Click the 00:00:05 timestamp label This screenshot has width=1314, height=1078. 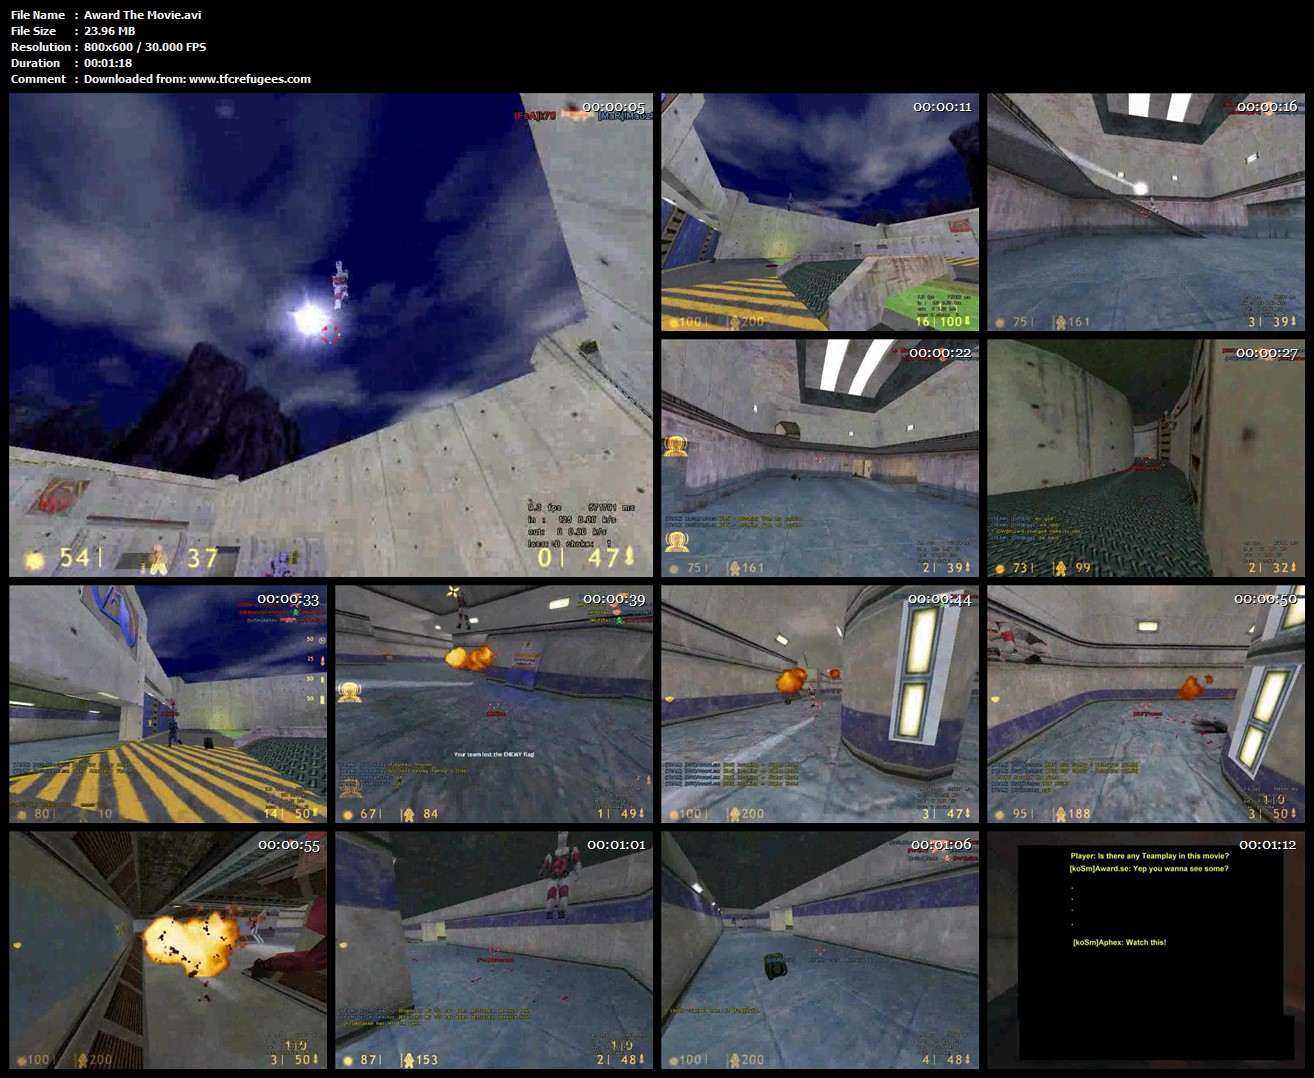point(613,107)
